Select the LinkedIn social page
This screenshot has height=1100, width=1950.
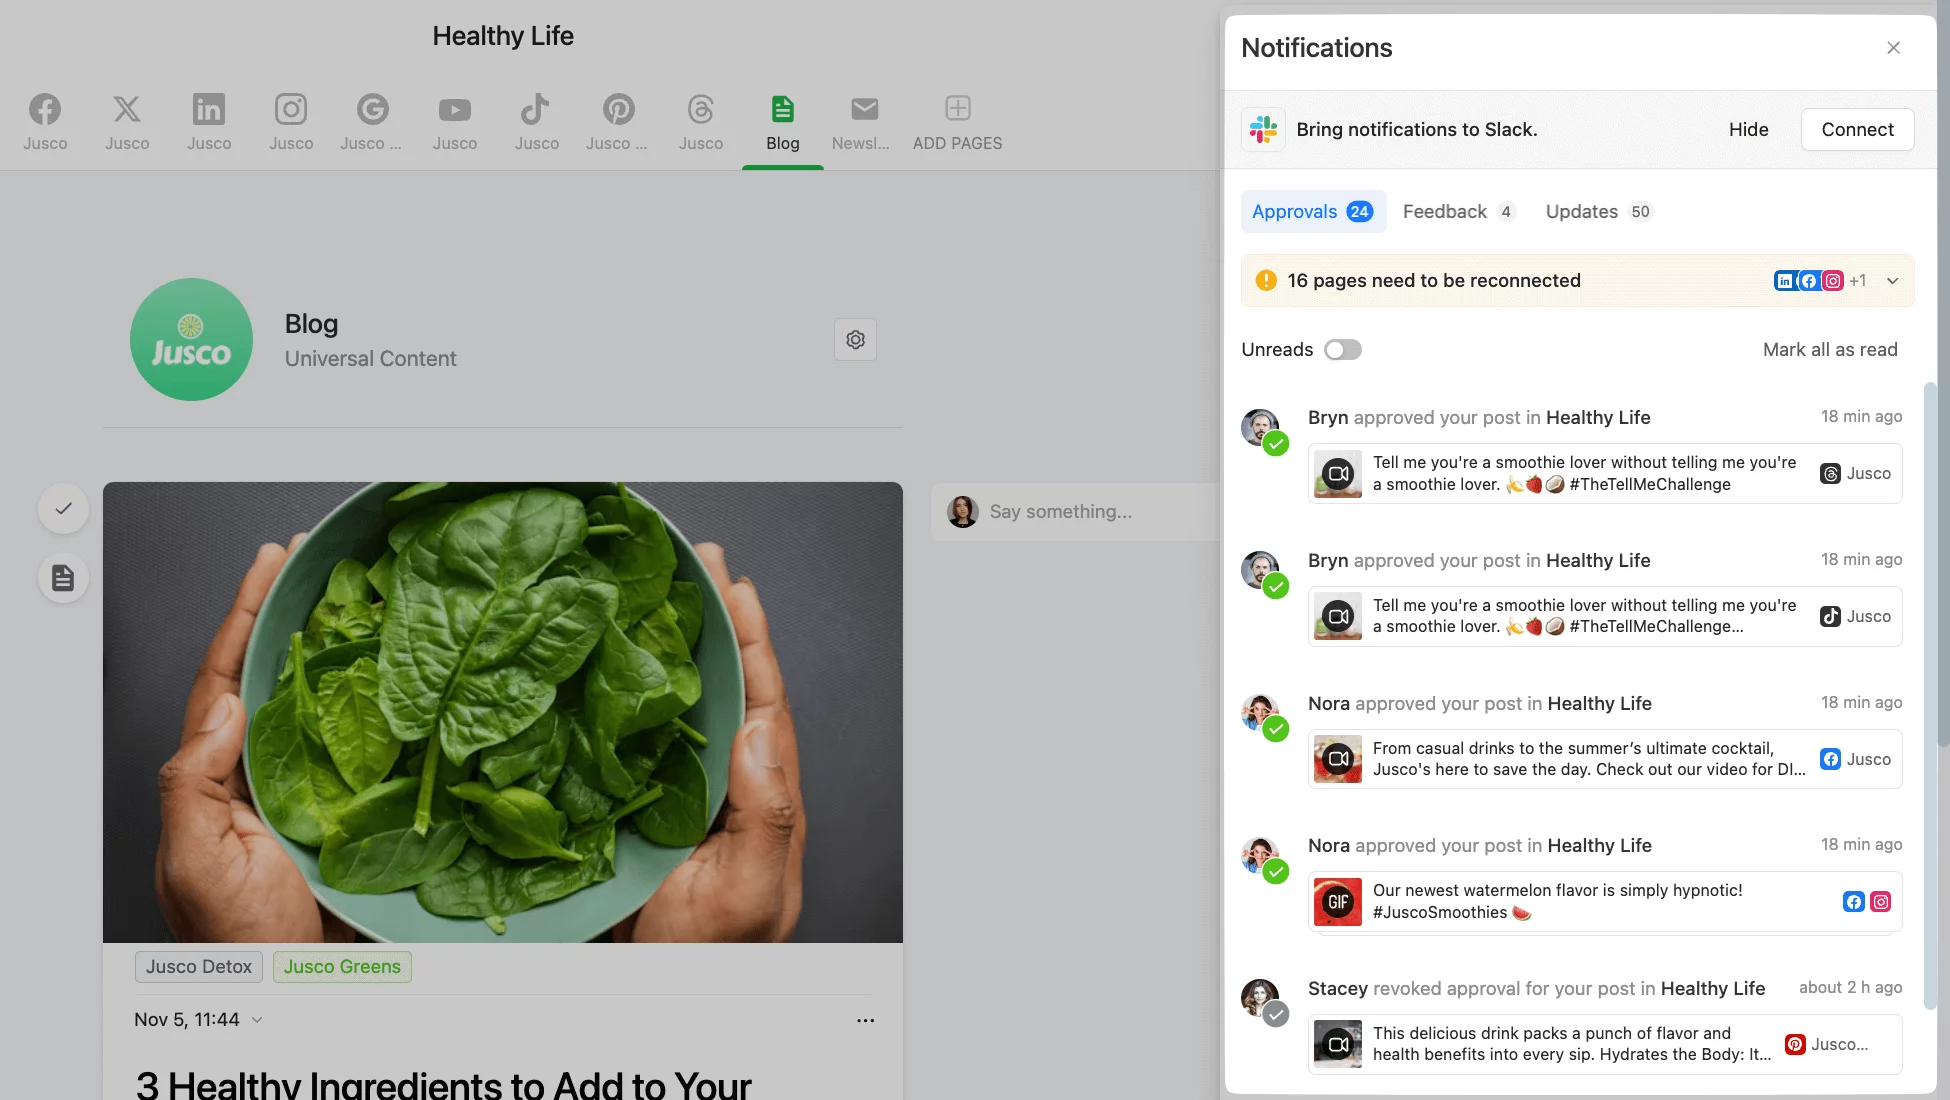(x=209, y=119)
